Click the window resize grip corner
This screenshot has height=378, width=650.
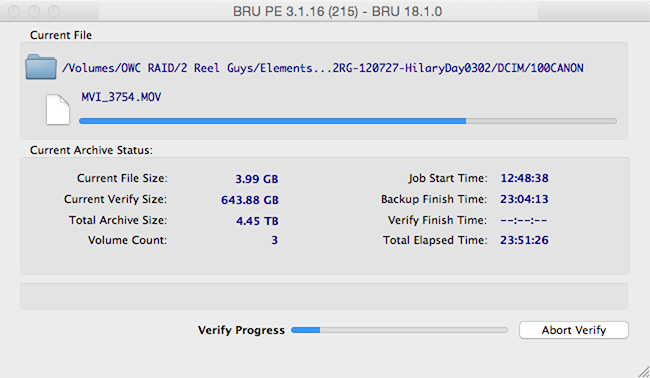[643, 372]
